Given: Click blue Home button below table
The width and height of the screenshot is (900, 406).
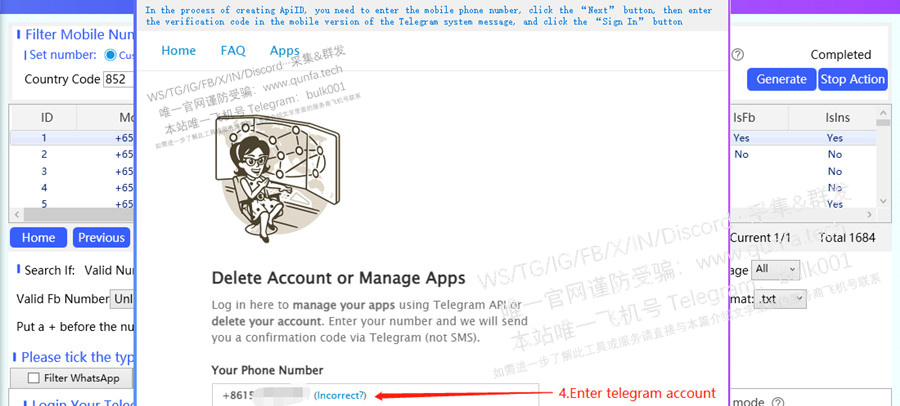Looking at the screenshot, I should [38, 238].
